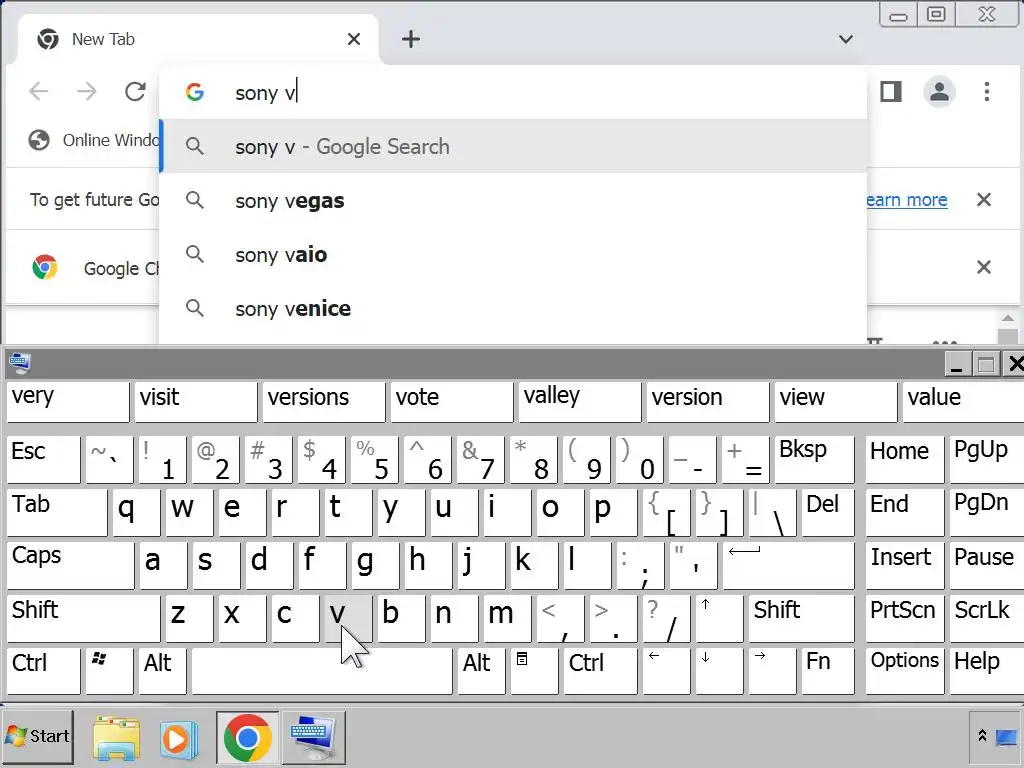Choose the 'sony vaio' suggestion
This screenshot has height=768, width=1024.
(513, 255)
